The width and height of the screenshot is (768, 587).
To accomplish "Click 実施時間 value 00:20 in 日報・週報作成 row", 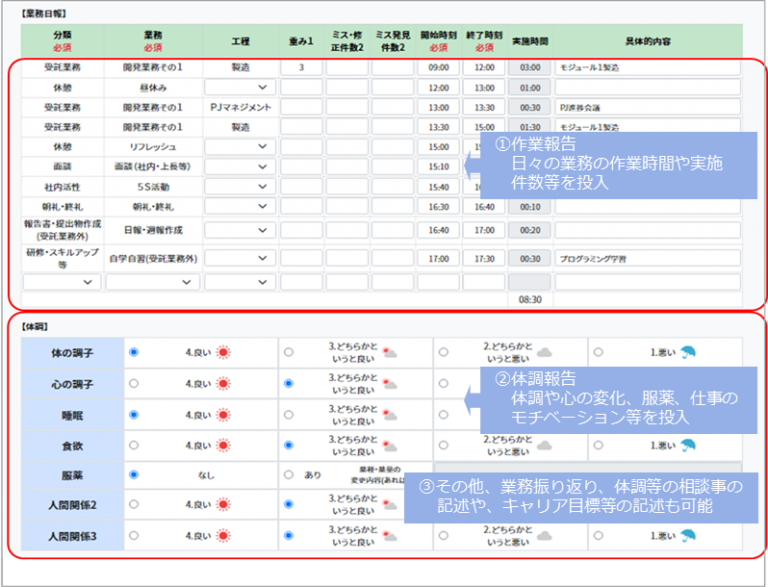I will (x=530, y=230).
